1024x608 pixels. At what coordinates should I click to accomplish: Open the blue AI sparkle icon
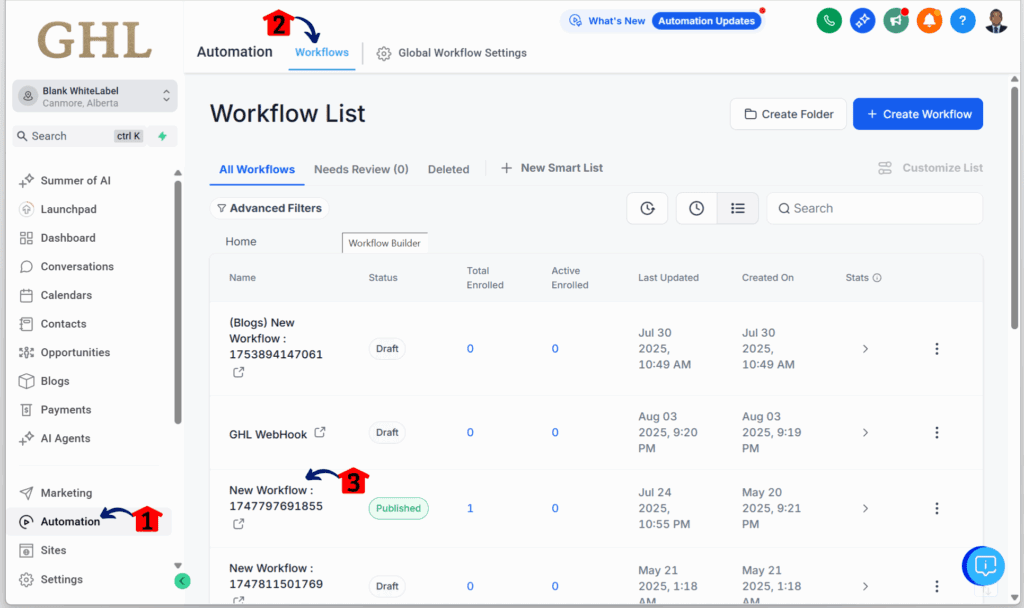[x=862, y=21]
